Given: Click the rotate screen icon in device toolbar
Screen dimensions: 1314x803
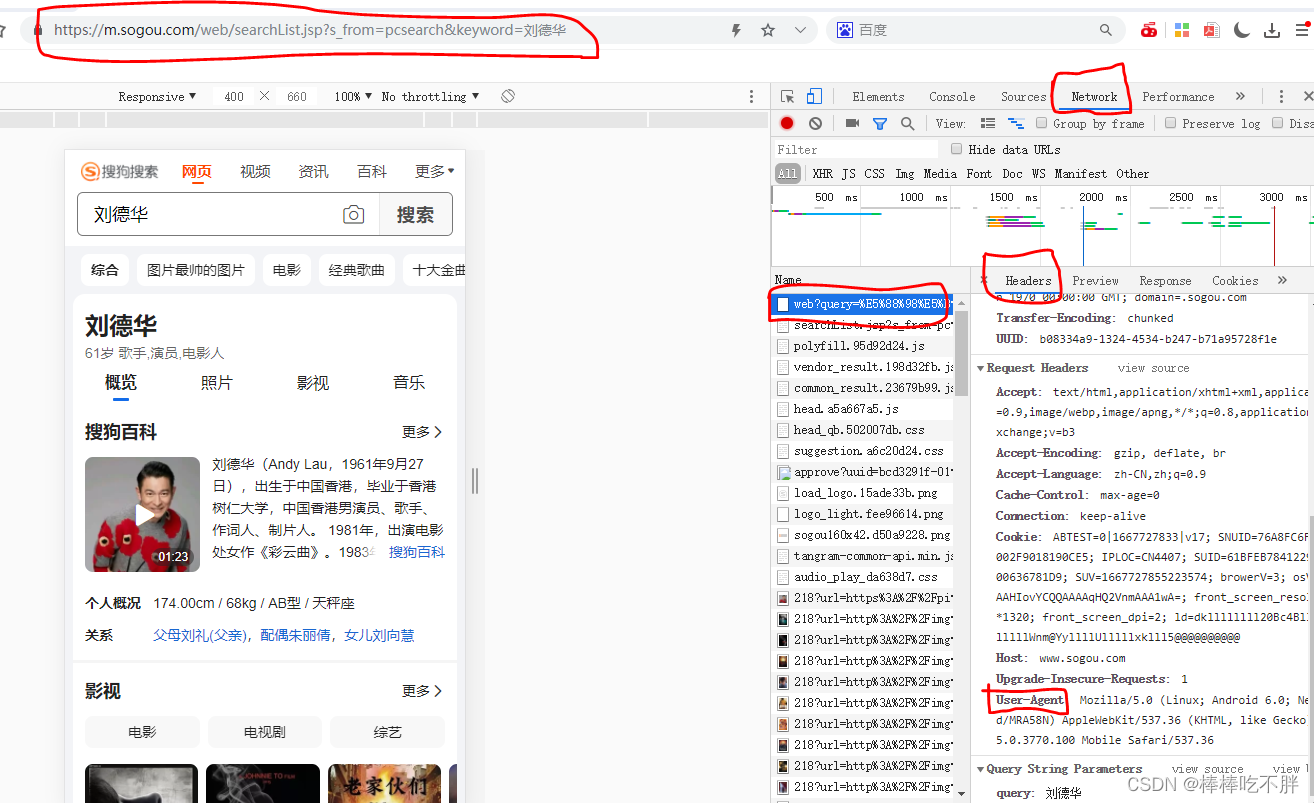Looking at the screenshot, I should [508, 96].
